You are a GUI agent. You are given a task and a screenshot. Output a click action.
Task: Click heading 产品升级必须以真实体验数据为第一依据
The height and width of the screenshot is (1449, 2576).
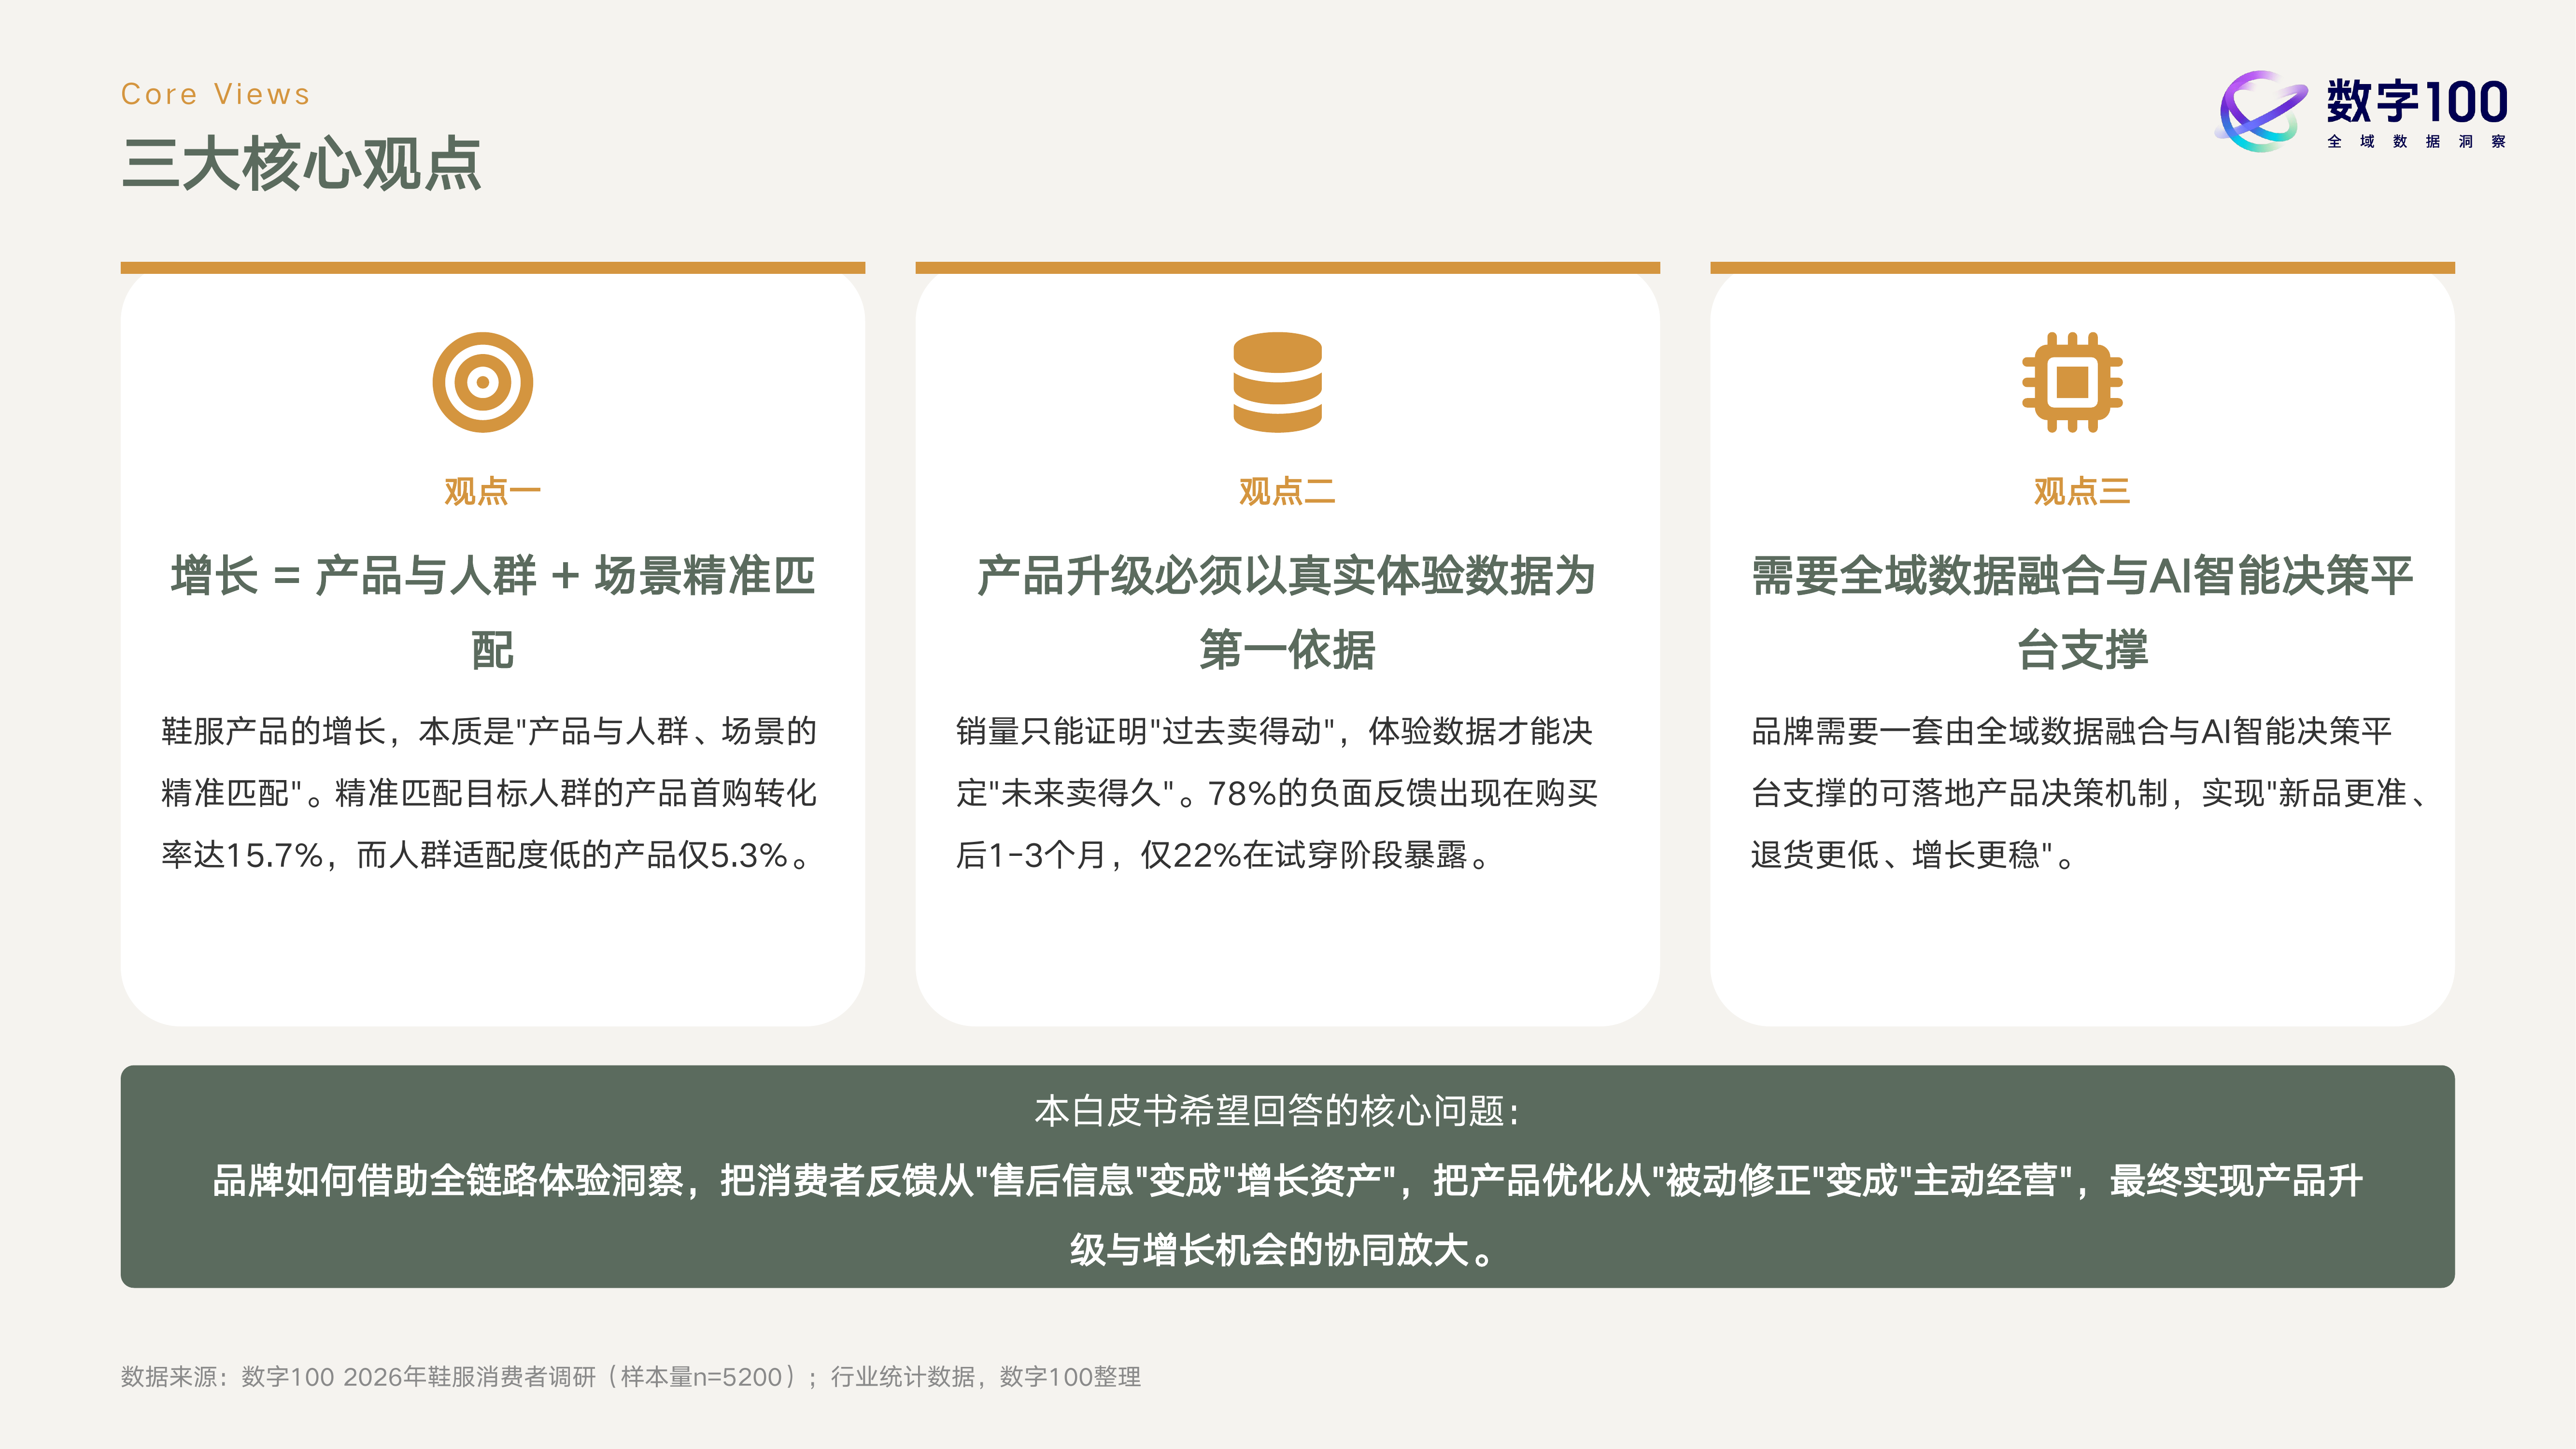click(1287, 612)
